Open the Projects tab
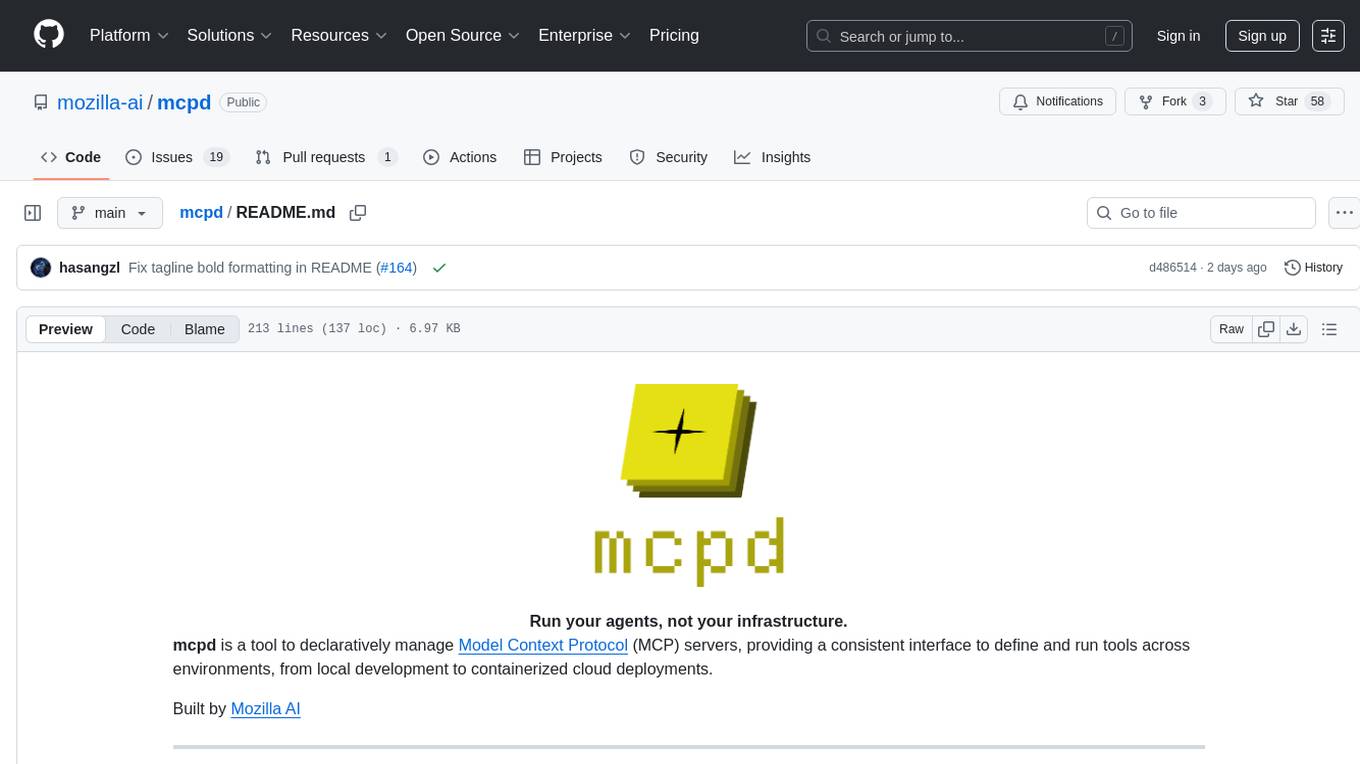 [563, 157]
